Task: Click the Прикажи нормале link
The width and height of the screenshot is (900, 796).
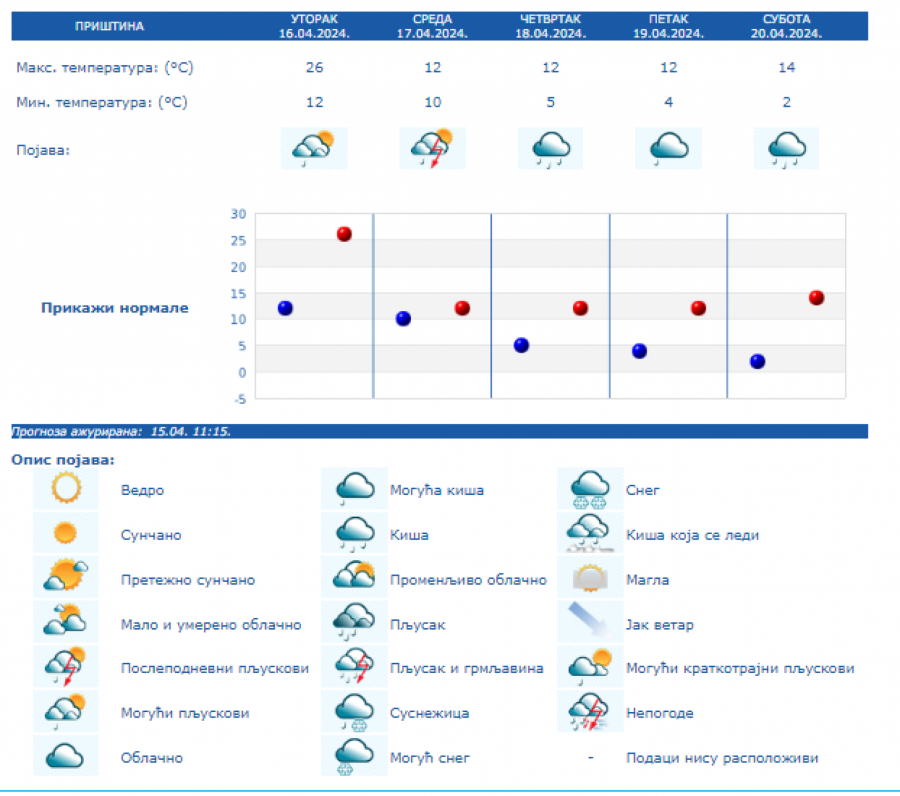Action: (x=115, y=308)
